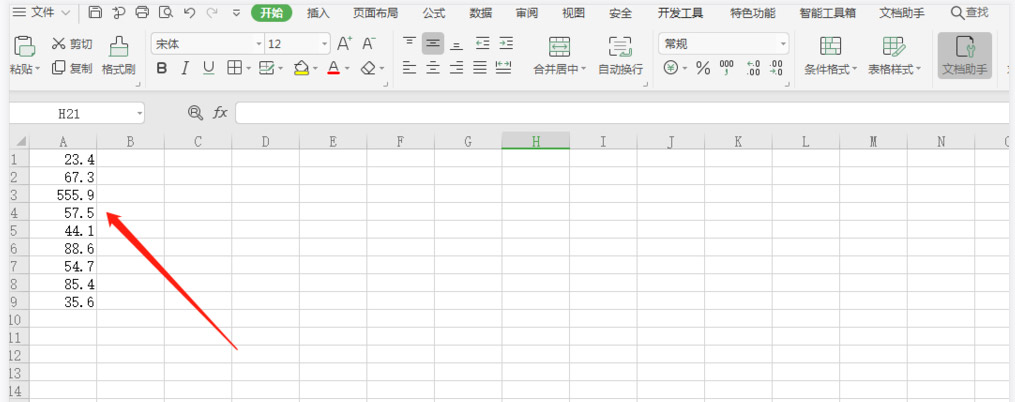
Task: Activate Format Painter (格式刷)
Action: pyautogui.click(x=118, y=56)
